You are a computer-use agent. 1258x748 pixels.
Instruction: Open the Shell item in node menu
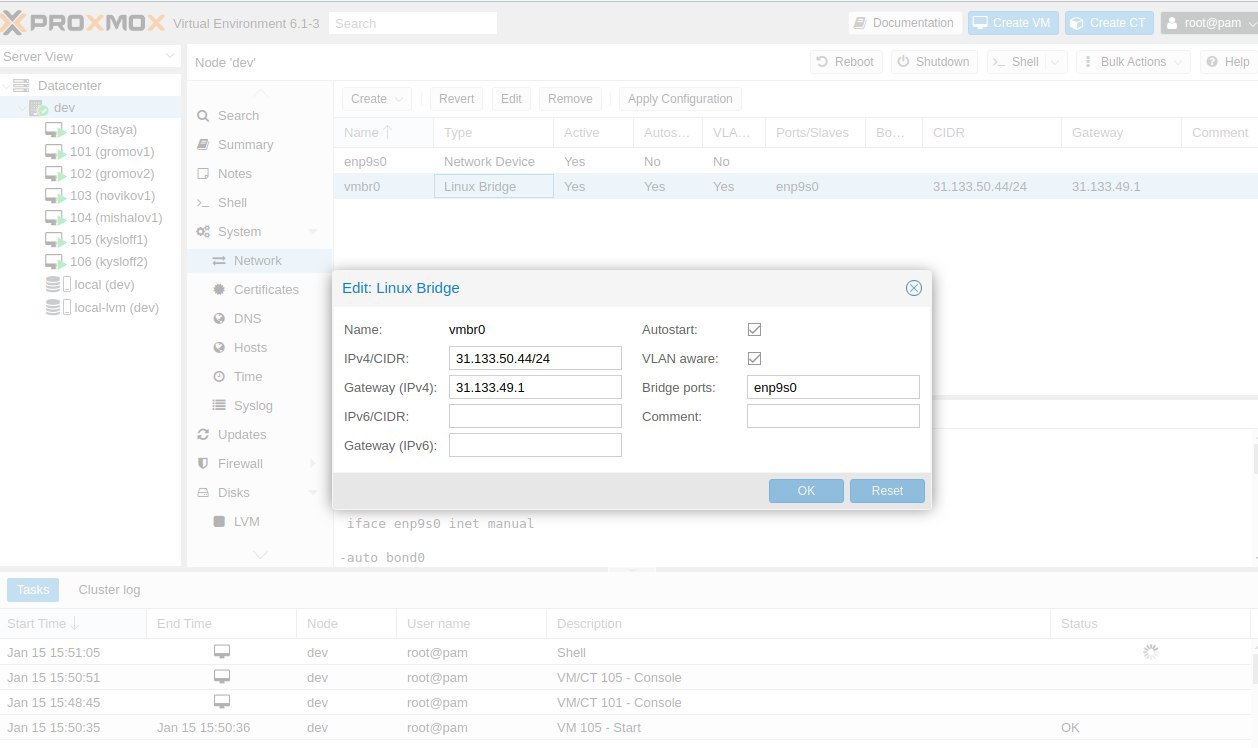pos(259,203)
